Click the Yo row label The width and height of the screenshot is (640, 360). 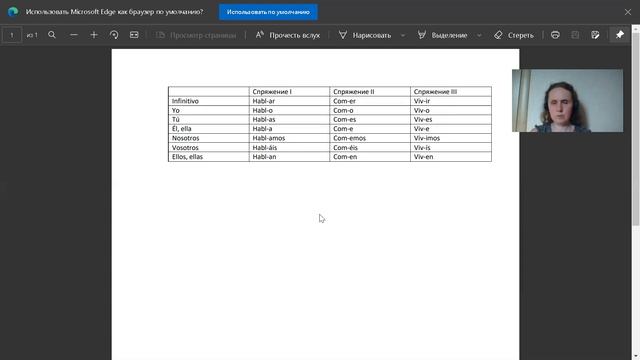[209, 110]
